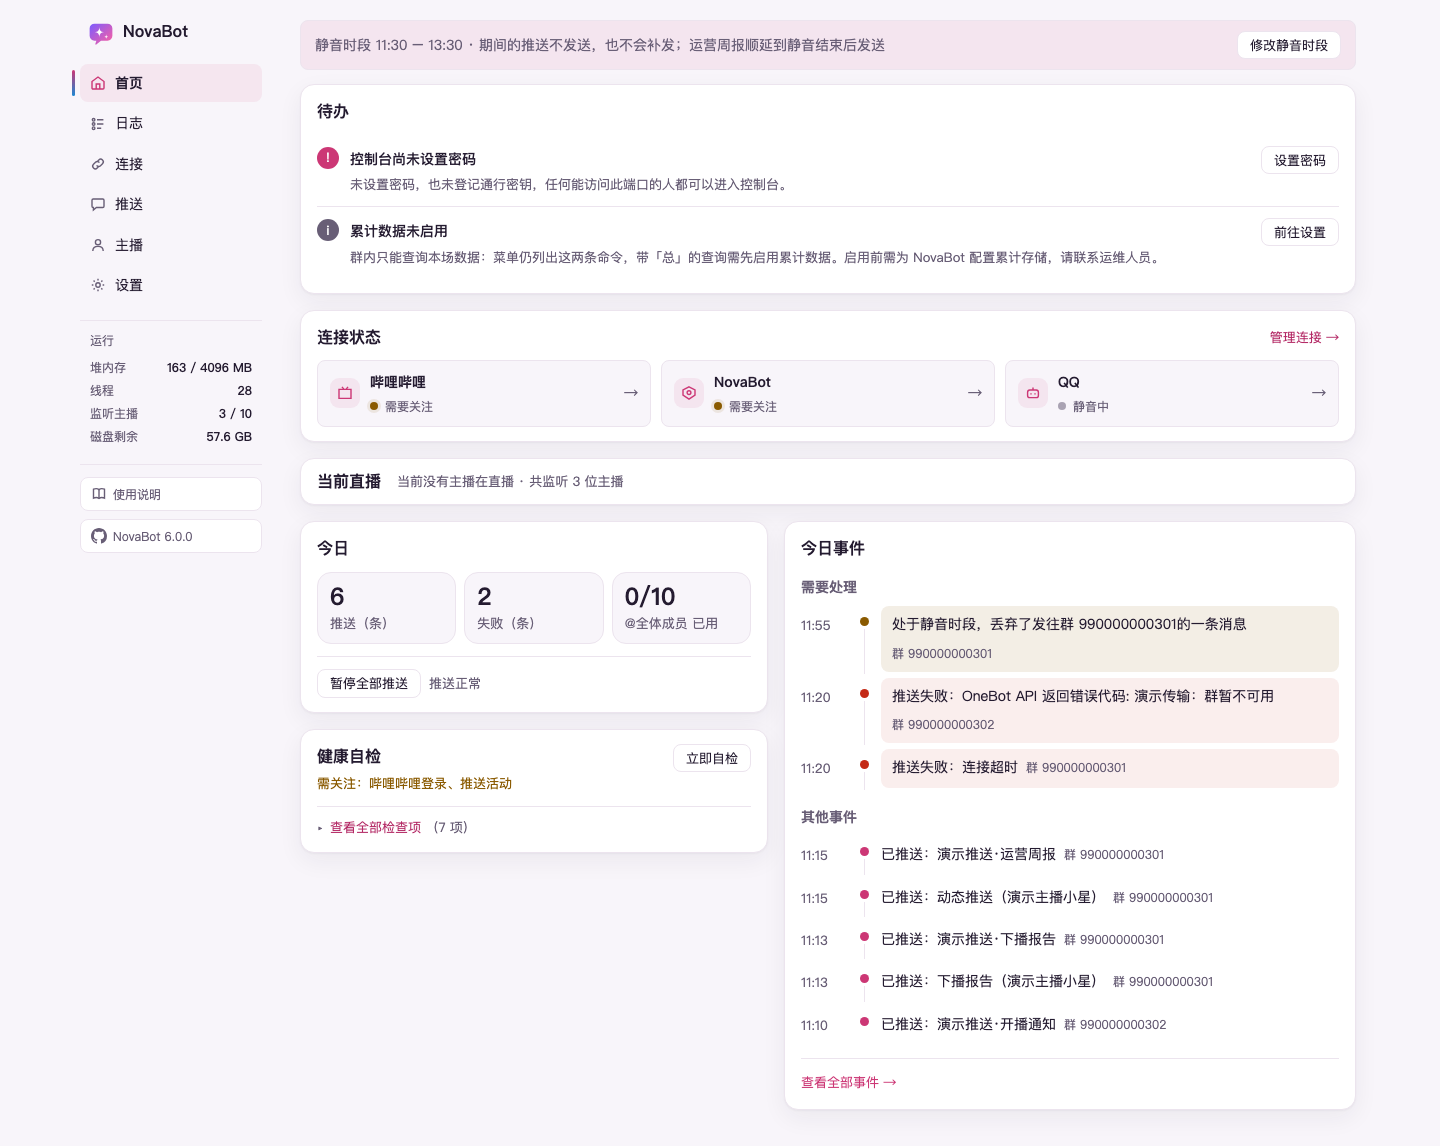
Task: Click 修改静音时段 button
Action: point(1289,45)
